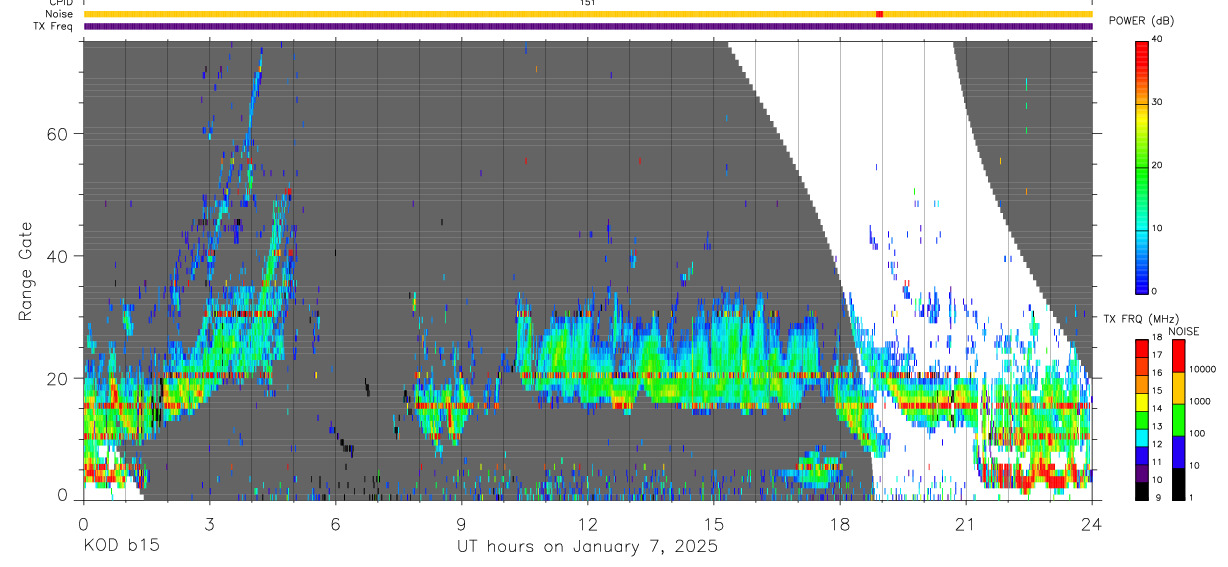Click the '20' label on the POWER colorbar

tap(1158, 165)
